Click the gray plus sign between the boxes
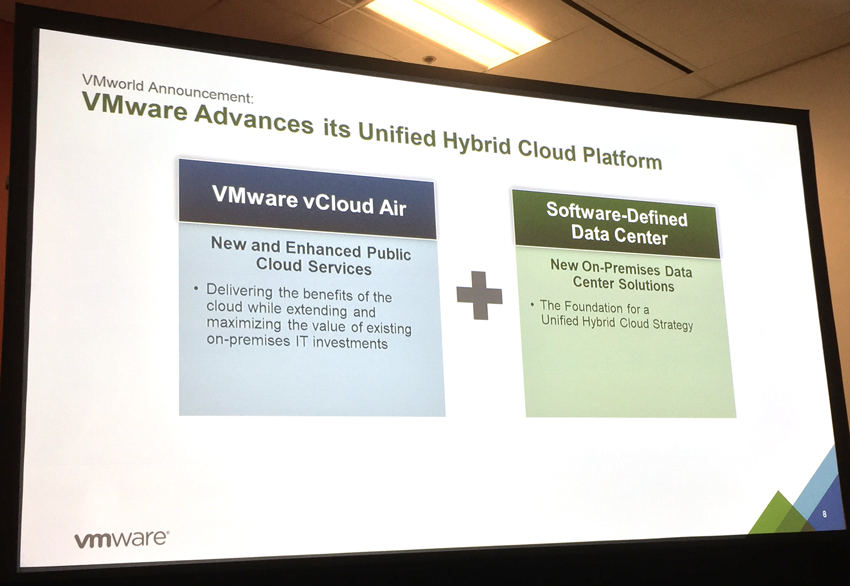 (479, 295)
